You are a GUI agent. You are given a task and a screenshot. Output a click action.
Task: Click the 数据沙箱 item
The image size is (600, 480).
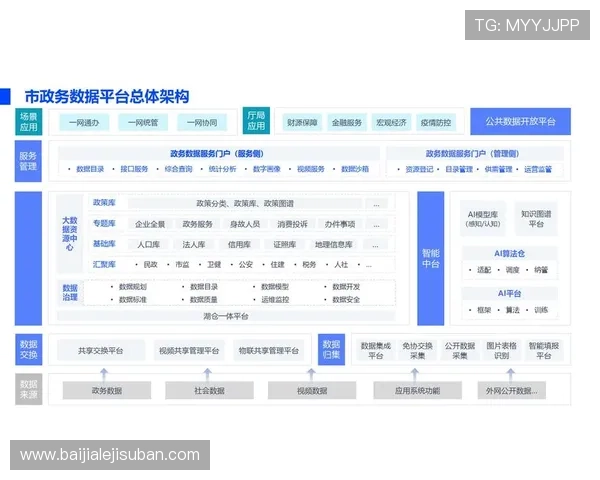[x=355, y=169]
